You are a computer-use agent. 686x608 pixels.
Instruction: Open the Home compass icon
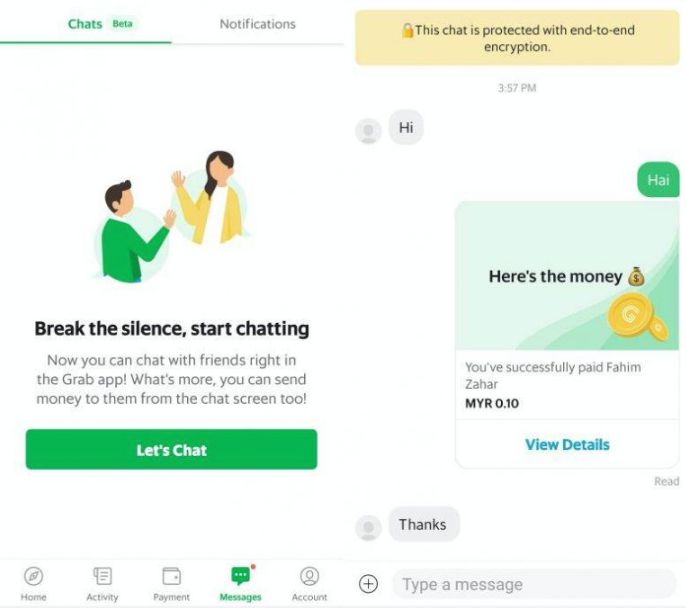pos(34,576)
